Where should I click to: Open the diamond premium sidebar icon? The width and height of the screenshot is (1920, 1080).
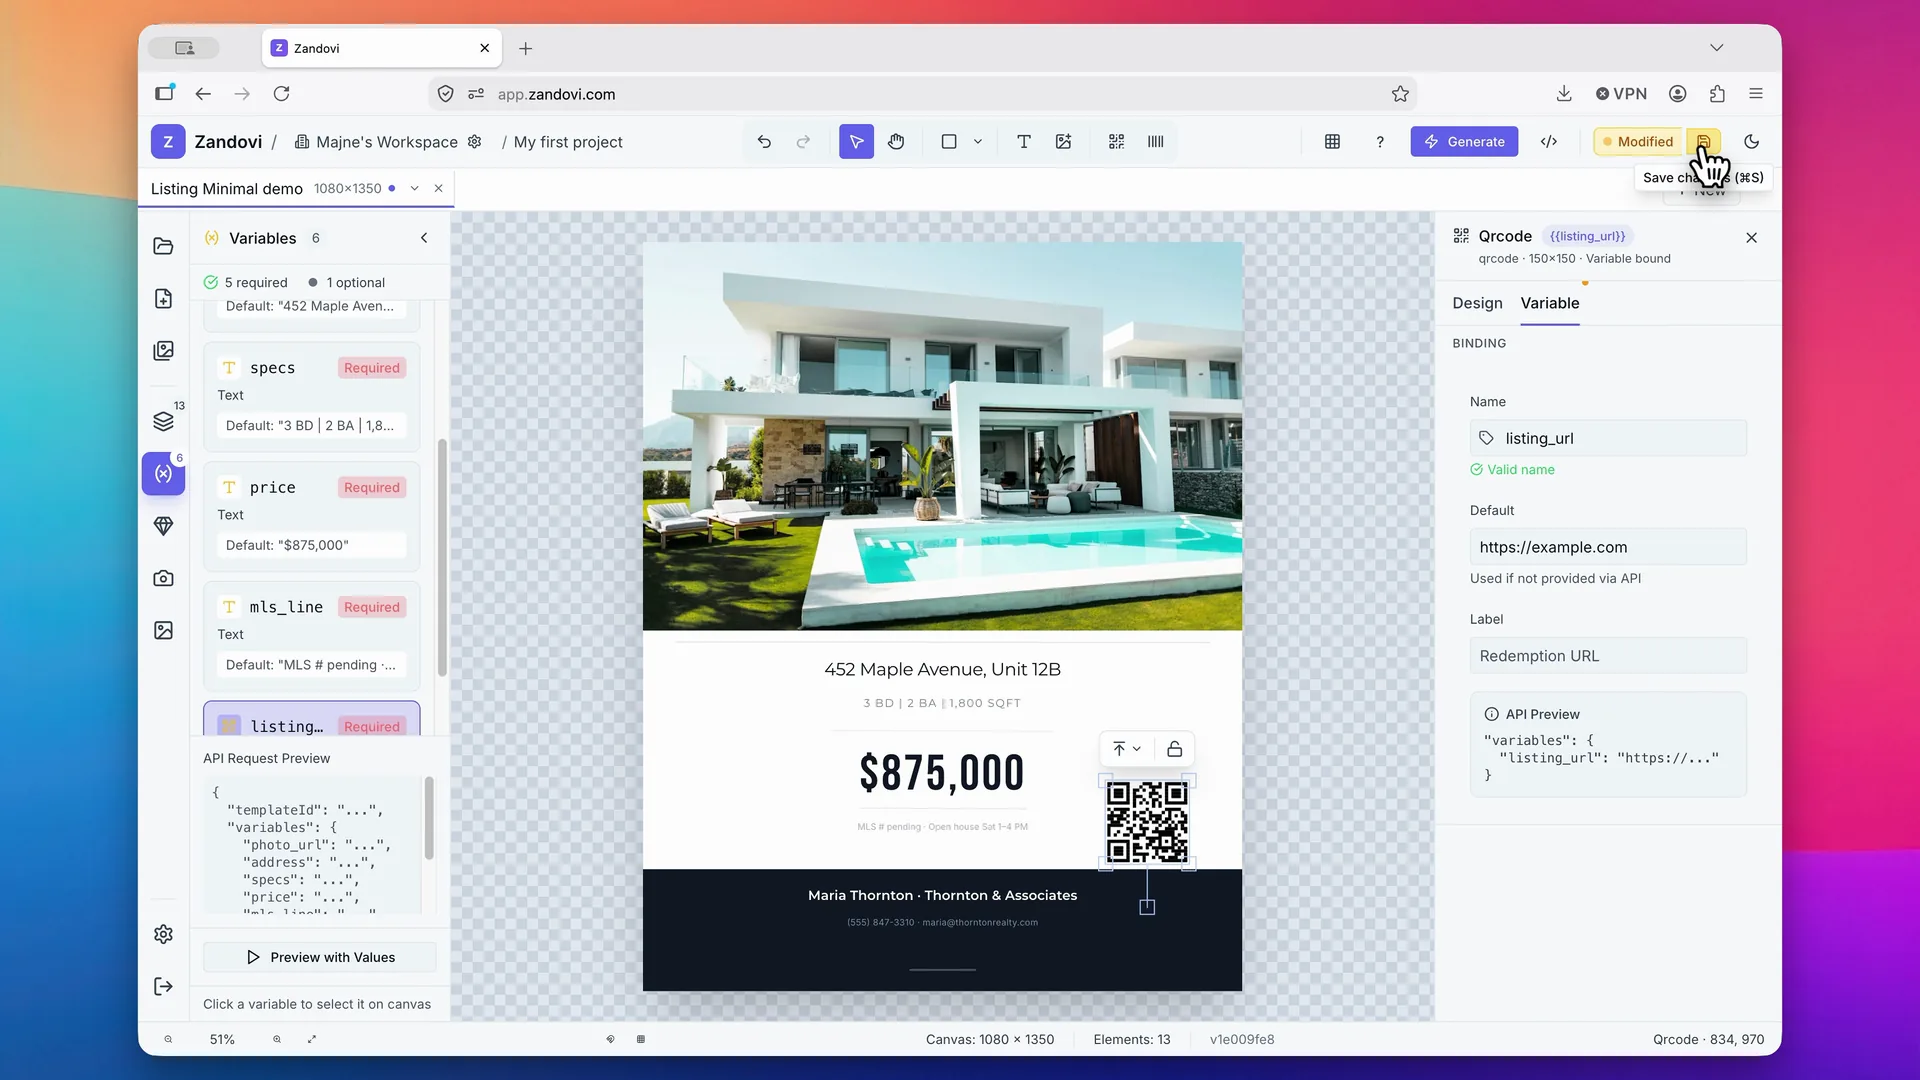(x=163, y=526)
